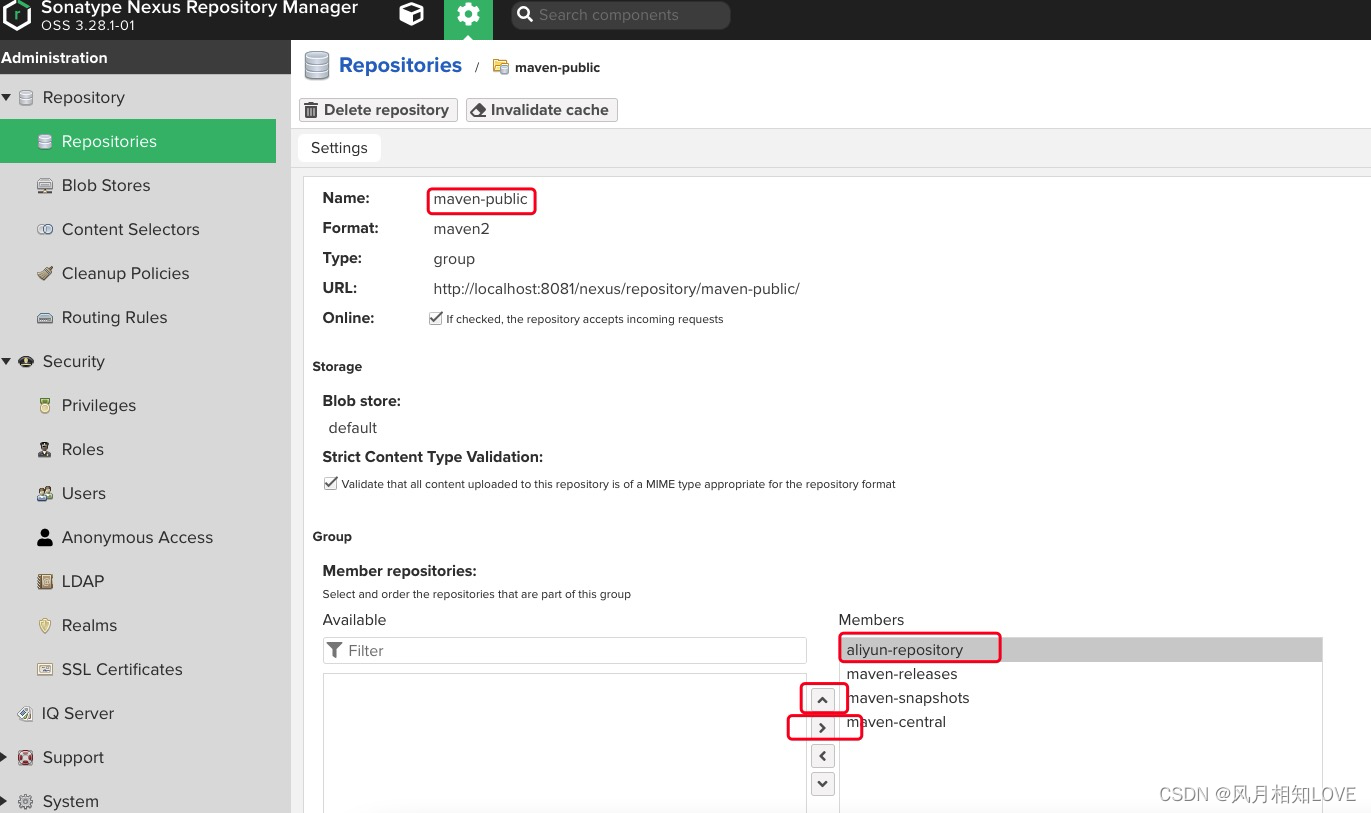Click the SSL Certificates icon
Screen dimensions: 1371x813
[x=45, y=669]
